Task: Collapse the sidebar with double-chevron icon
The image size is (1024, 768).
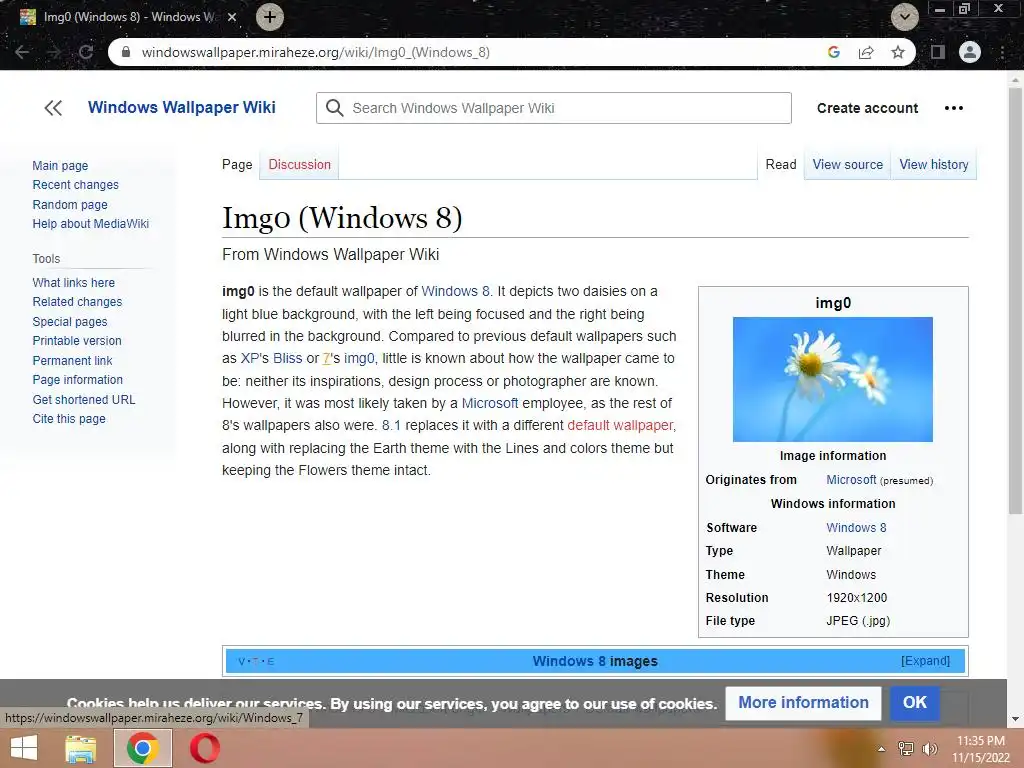Action: [53, 108]
